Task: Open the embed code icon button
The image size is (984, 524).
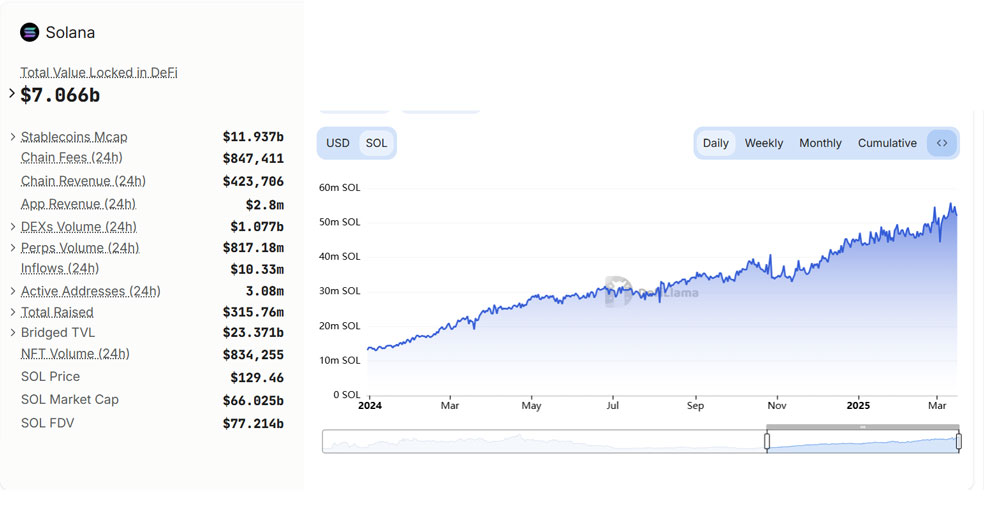Action: (x=941, y=143)
